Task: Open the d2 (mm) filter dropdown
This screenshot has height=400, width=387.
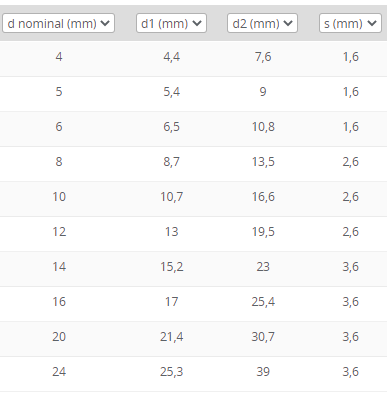Action: (x=262, y=23)
